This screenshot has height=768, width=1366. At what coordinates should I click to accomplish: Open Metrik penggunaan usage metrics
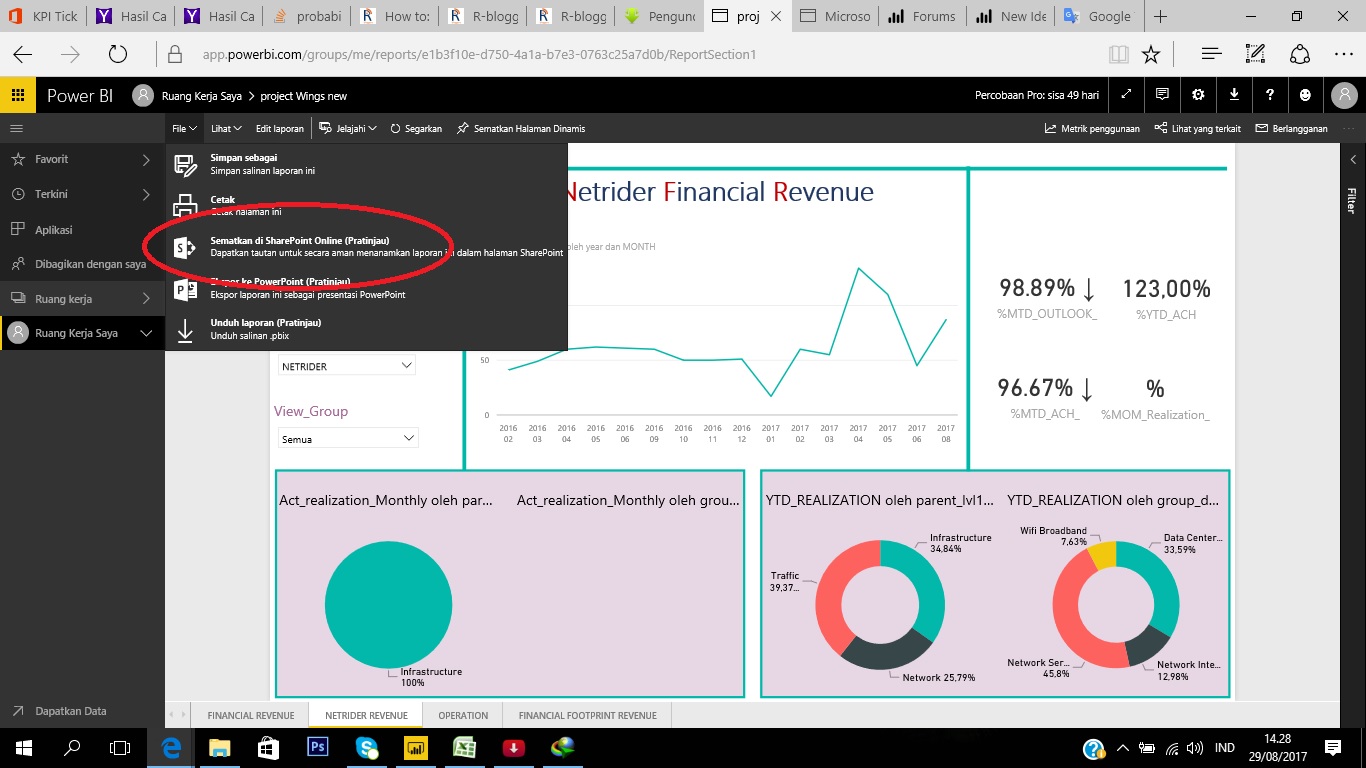[x=1092, y=128]
